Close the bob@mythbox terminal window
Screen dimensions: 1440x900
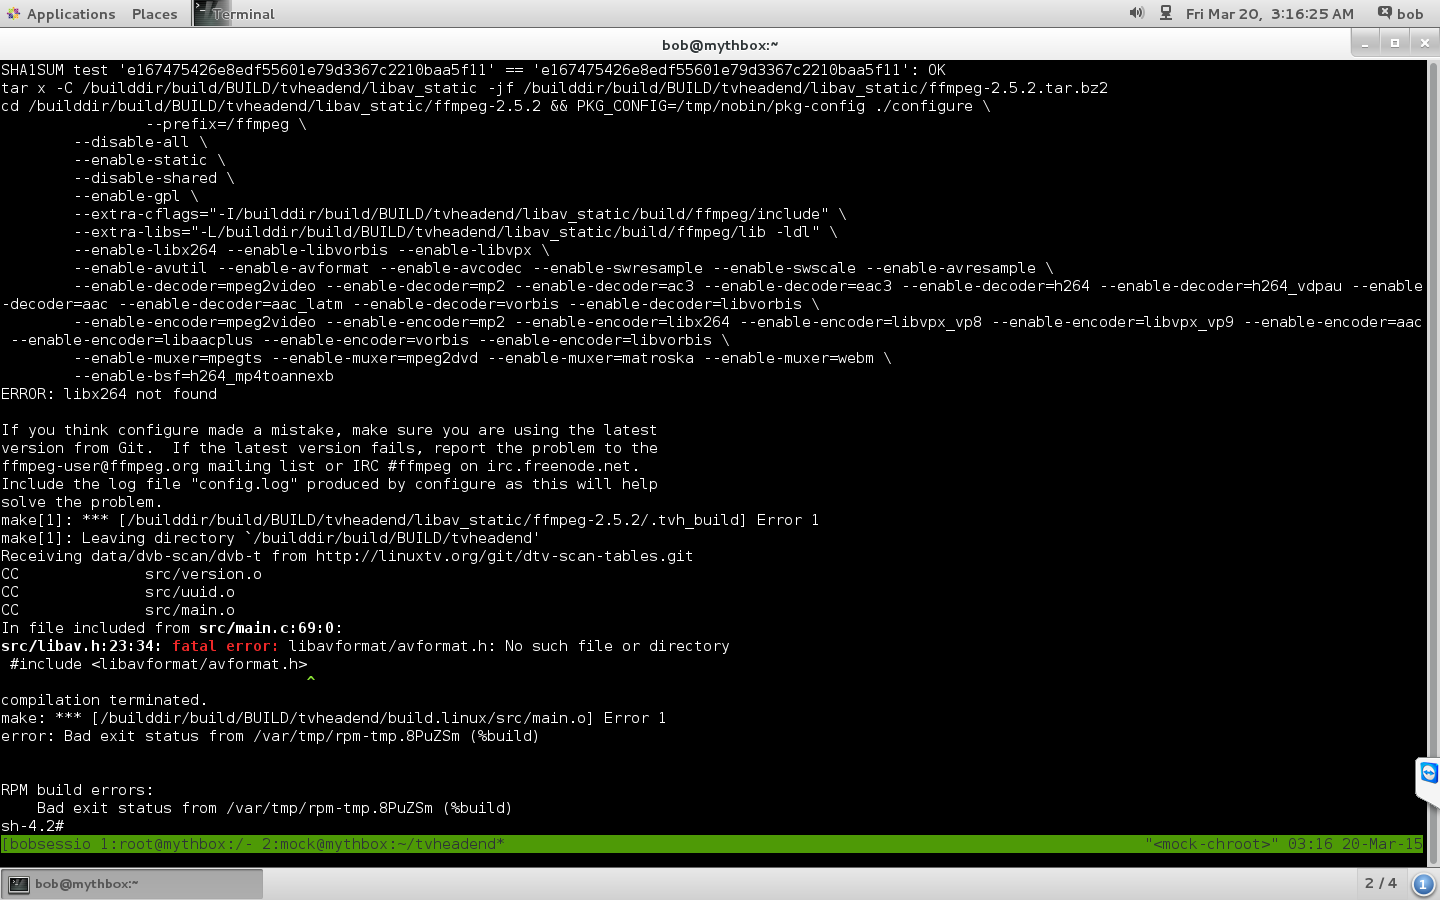pyautogui.click(x=1424, y=43)
